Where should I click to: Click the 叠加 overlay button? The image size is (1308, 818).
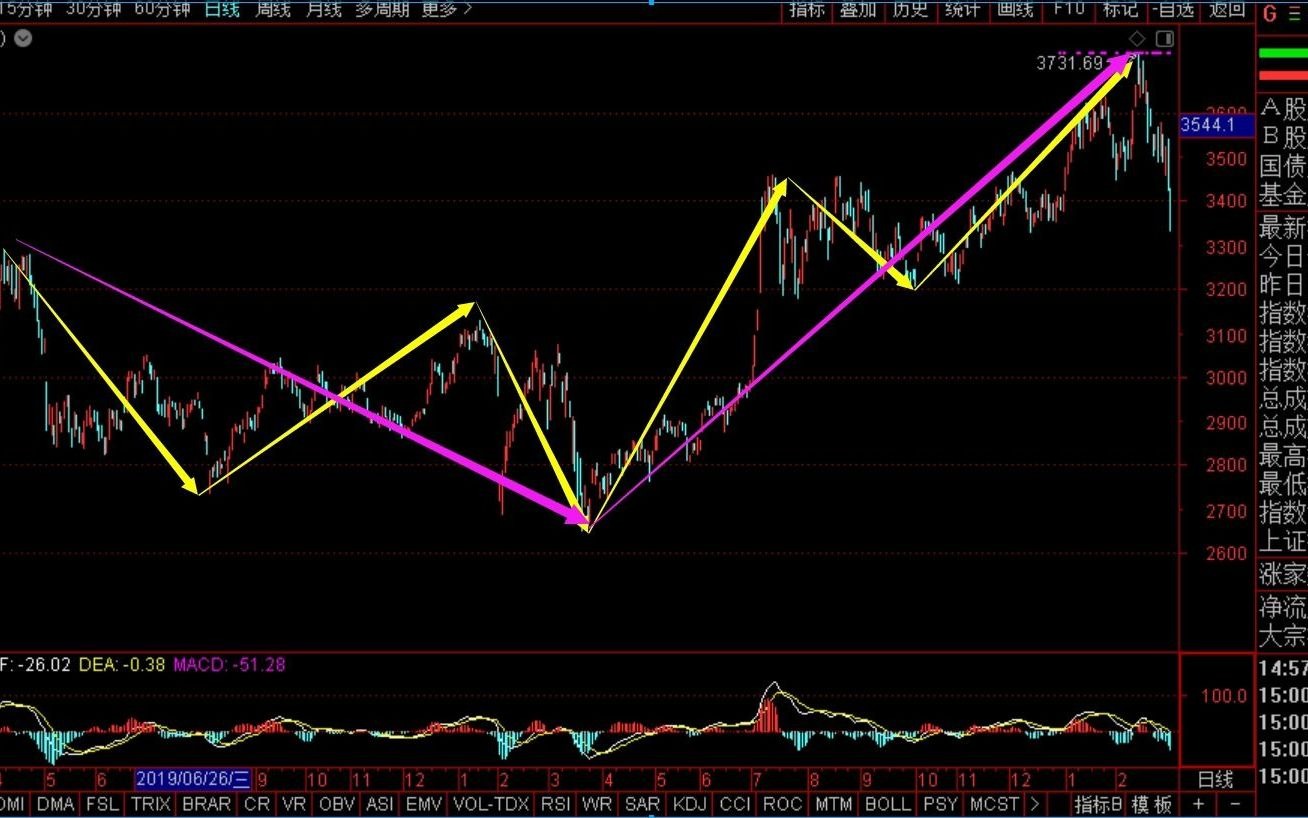pyautogui.click(x=858, y=9)
